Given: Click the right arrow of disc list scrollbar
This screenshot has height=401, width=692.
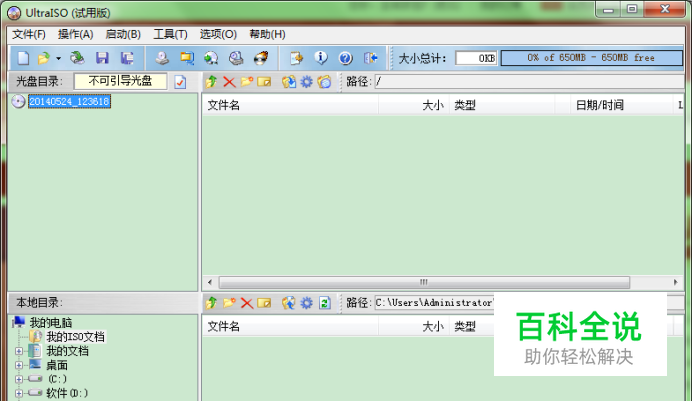Looking at the screenshot, I should (676, 282).
